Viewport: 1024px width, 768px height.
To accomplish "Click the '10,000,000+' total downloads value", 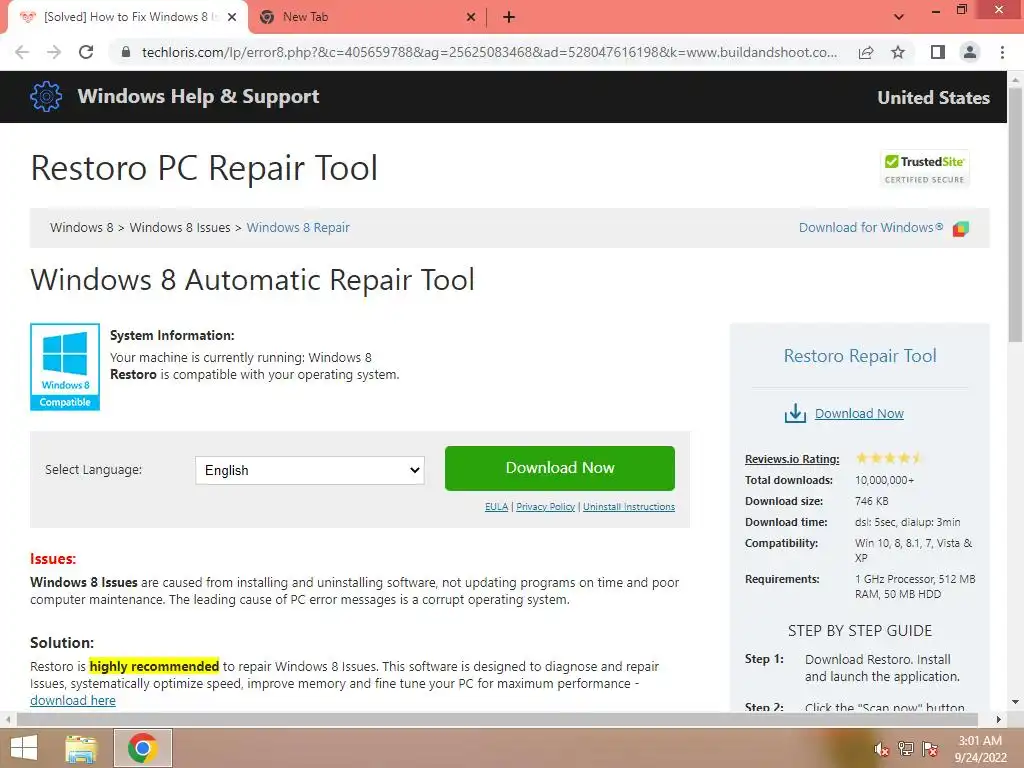I will coord(884,480).
